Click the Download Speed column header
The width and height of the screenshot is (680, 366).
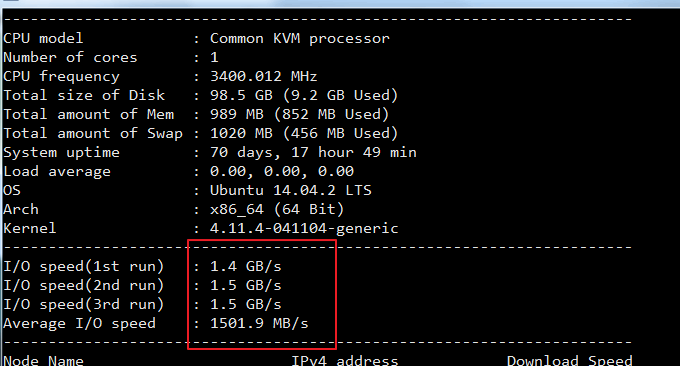point(570,360)
